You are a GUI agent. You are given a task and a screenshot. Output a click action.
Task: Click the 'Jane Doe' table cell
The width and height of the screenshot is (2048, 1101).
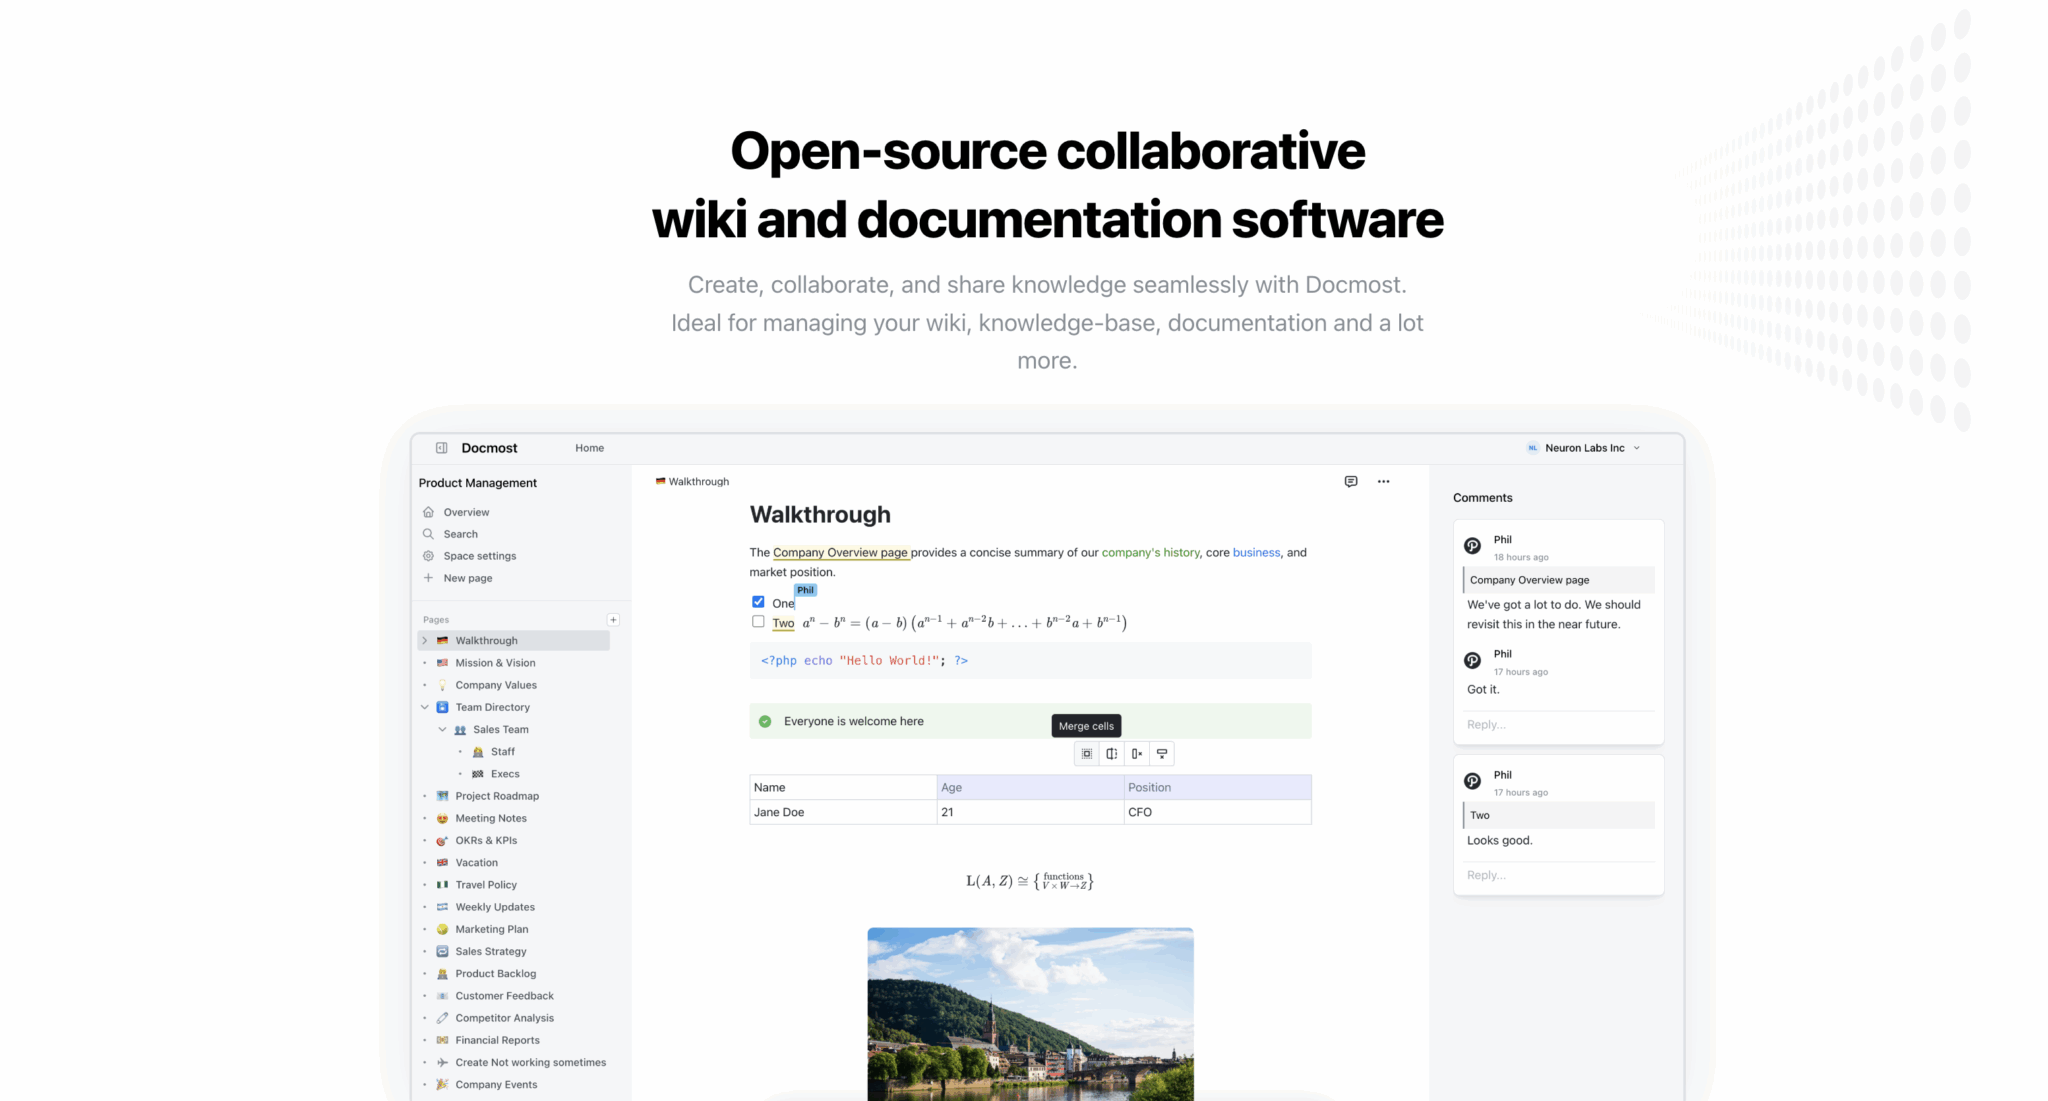(x=843, y=812)
